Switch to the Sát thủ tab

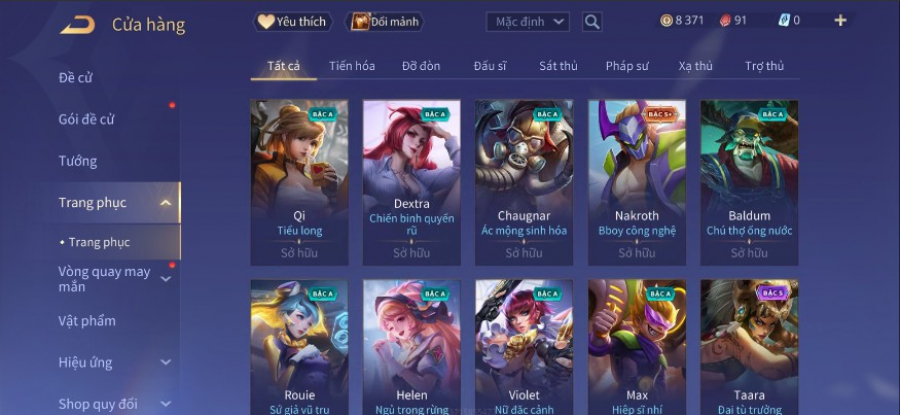[558, 66]
